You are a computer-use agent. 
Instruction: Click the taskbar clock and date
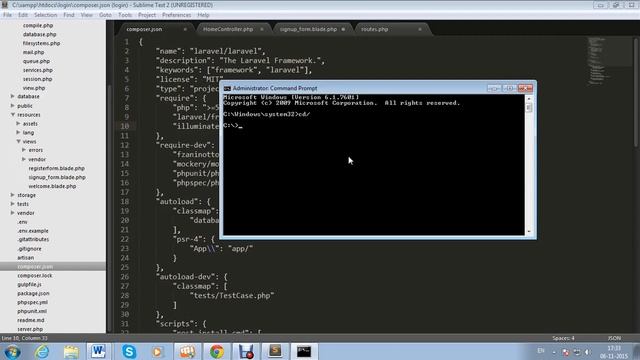pyautogui.click(x=614, y=352)
